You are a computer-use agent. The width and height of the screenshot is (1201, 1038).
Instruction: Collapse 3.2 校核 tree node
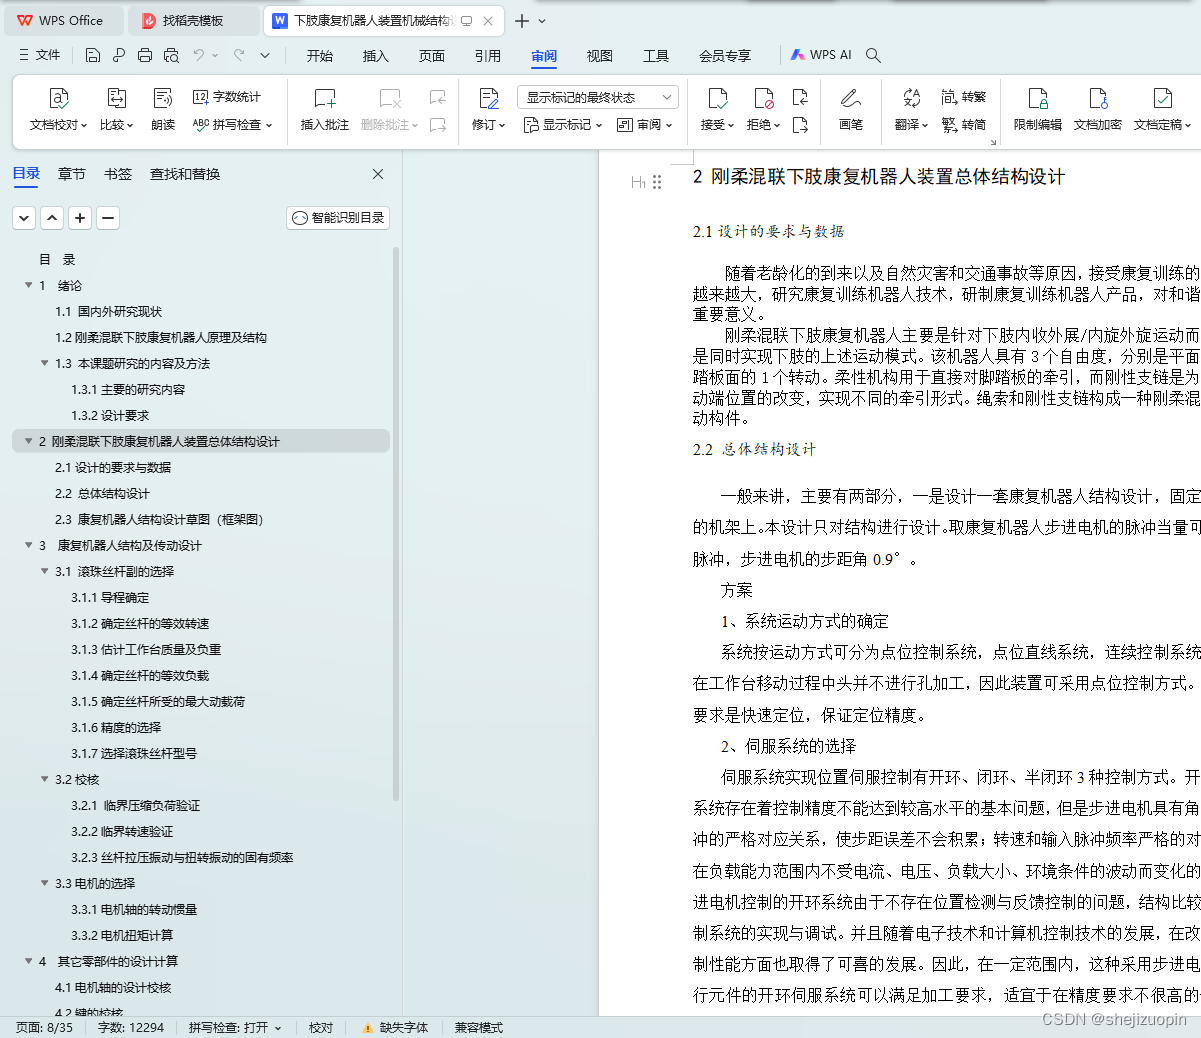(44, 779)
